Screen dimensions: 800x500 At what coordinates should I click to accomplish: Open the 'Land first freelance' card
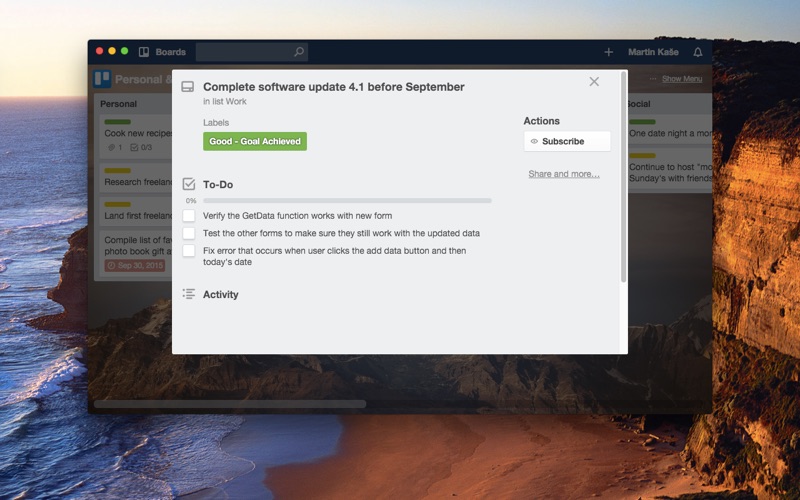coord(136,211)
